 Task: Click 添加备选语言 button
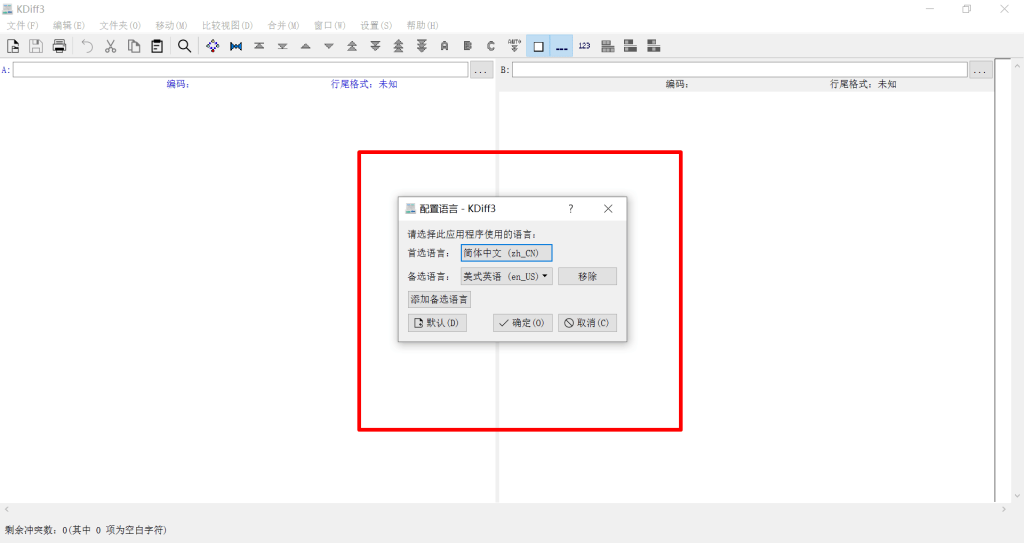tap(439, 299)
